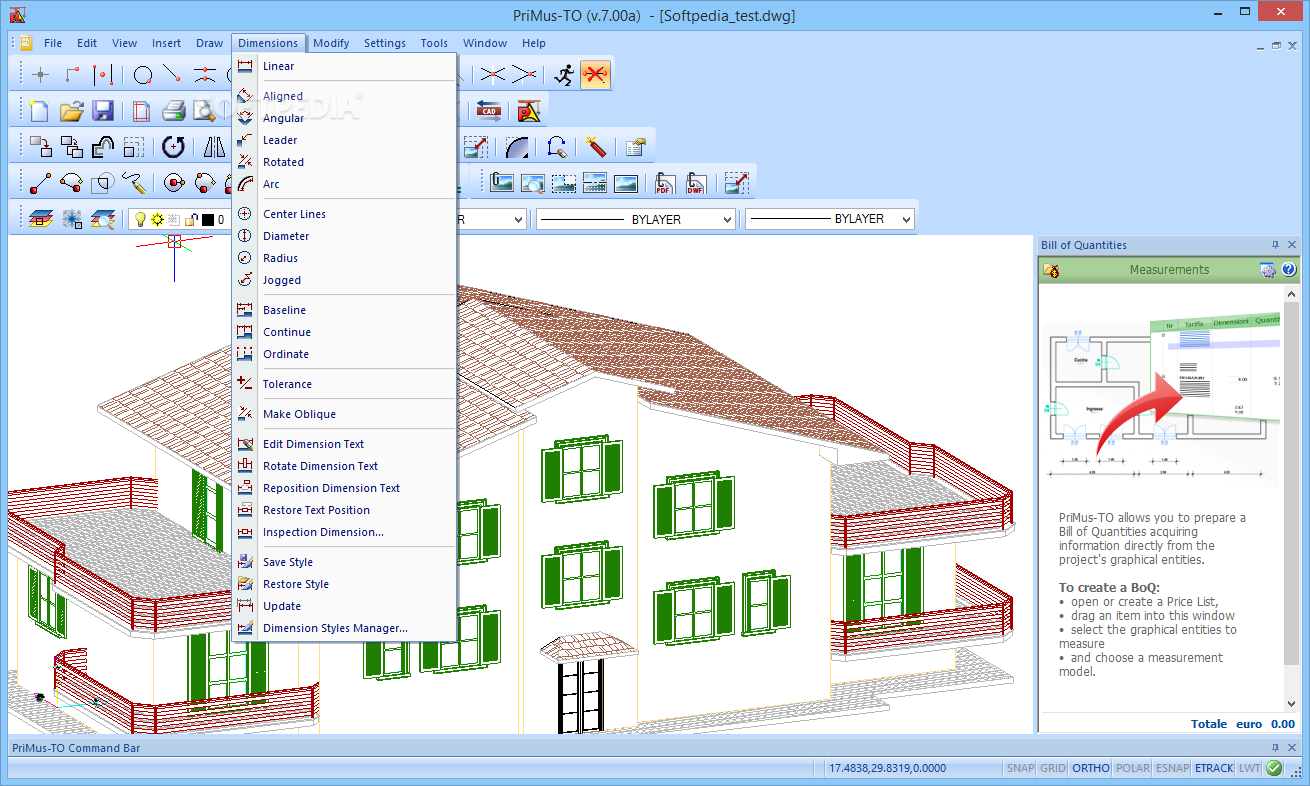Toggle layer light bulb visibility
1310x786 pixels.
(x=140, y=219)
